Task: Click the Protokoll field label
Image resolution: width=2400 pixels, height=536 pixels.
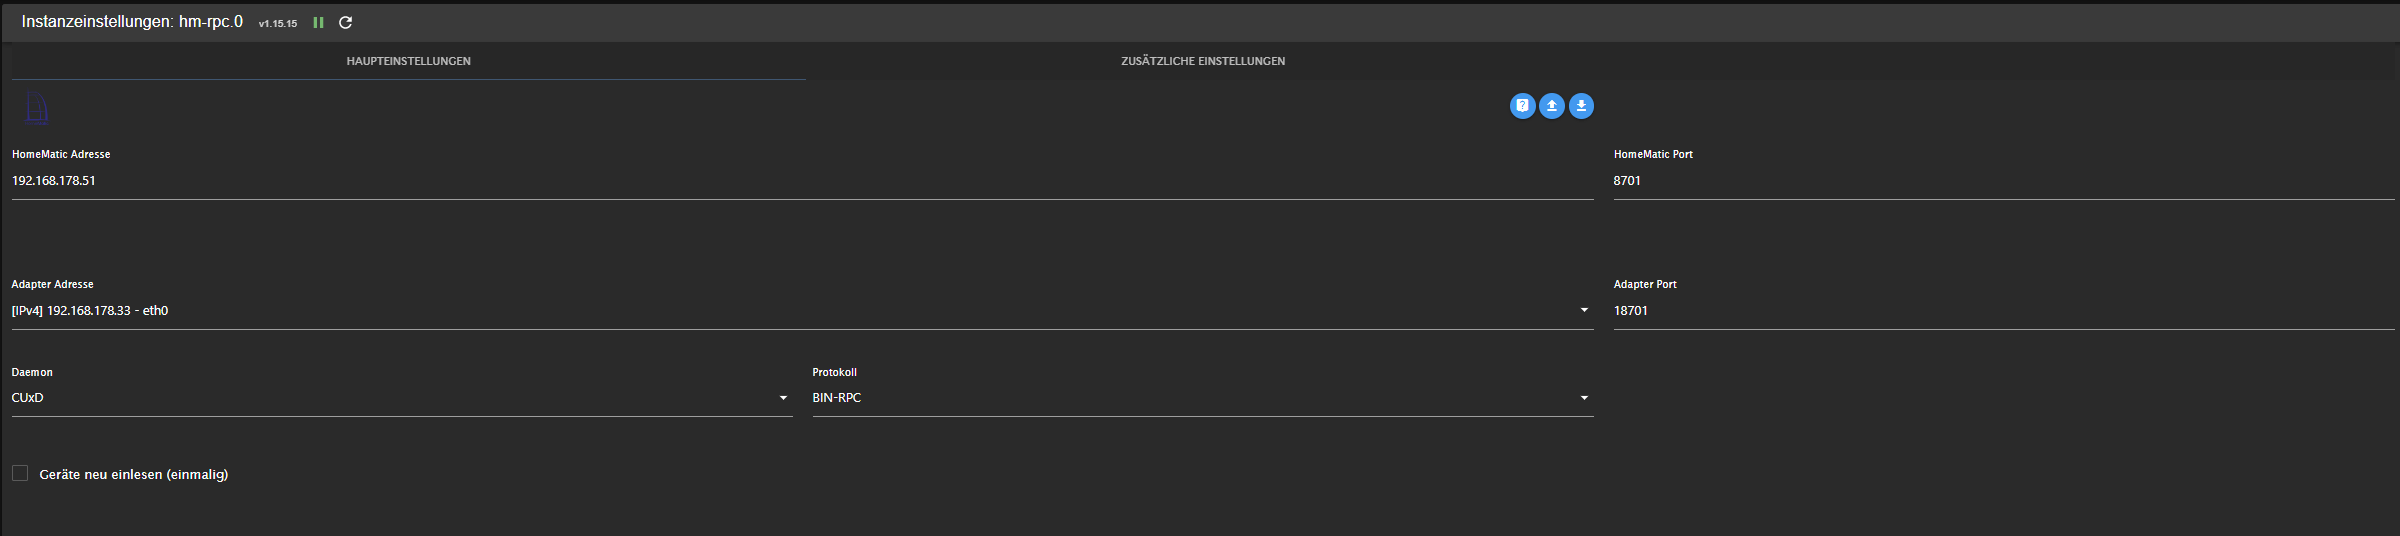Action: [x=834, y=372]
